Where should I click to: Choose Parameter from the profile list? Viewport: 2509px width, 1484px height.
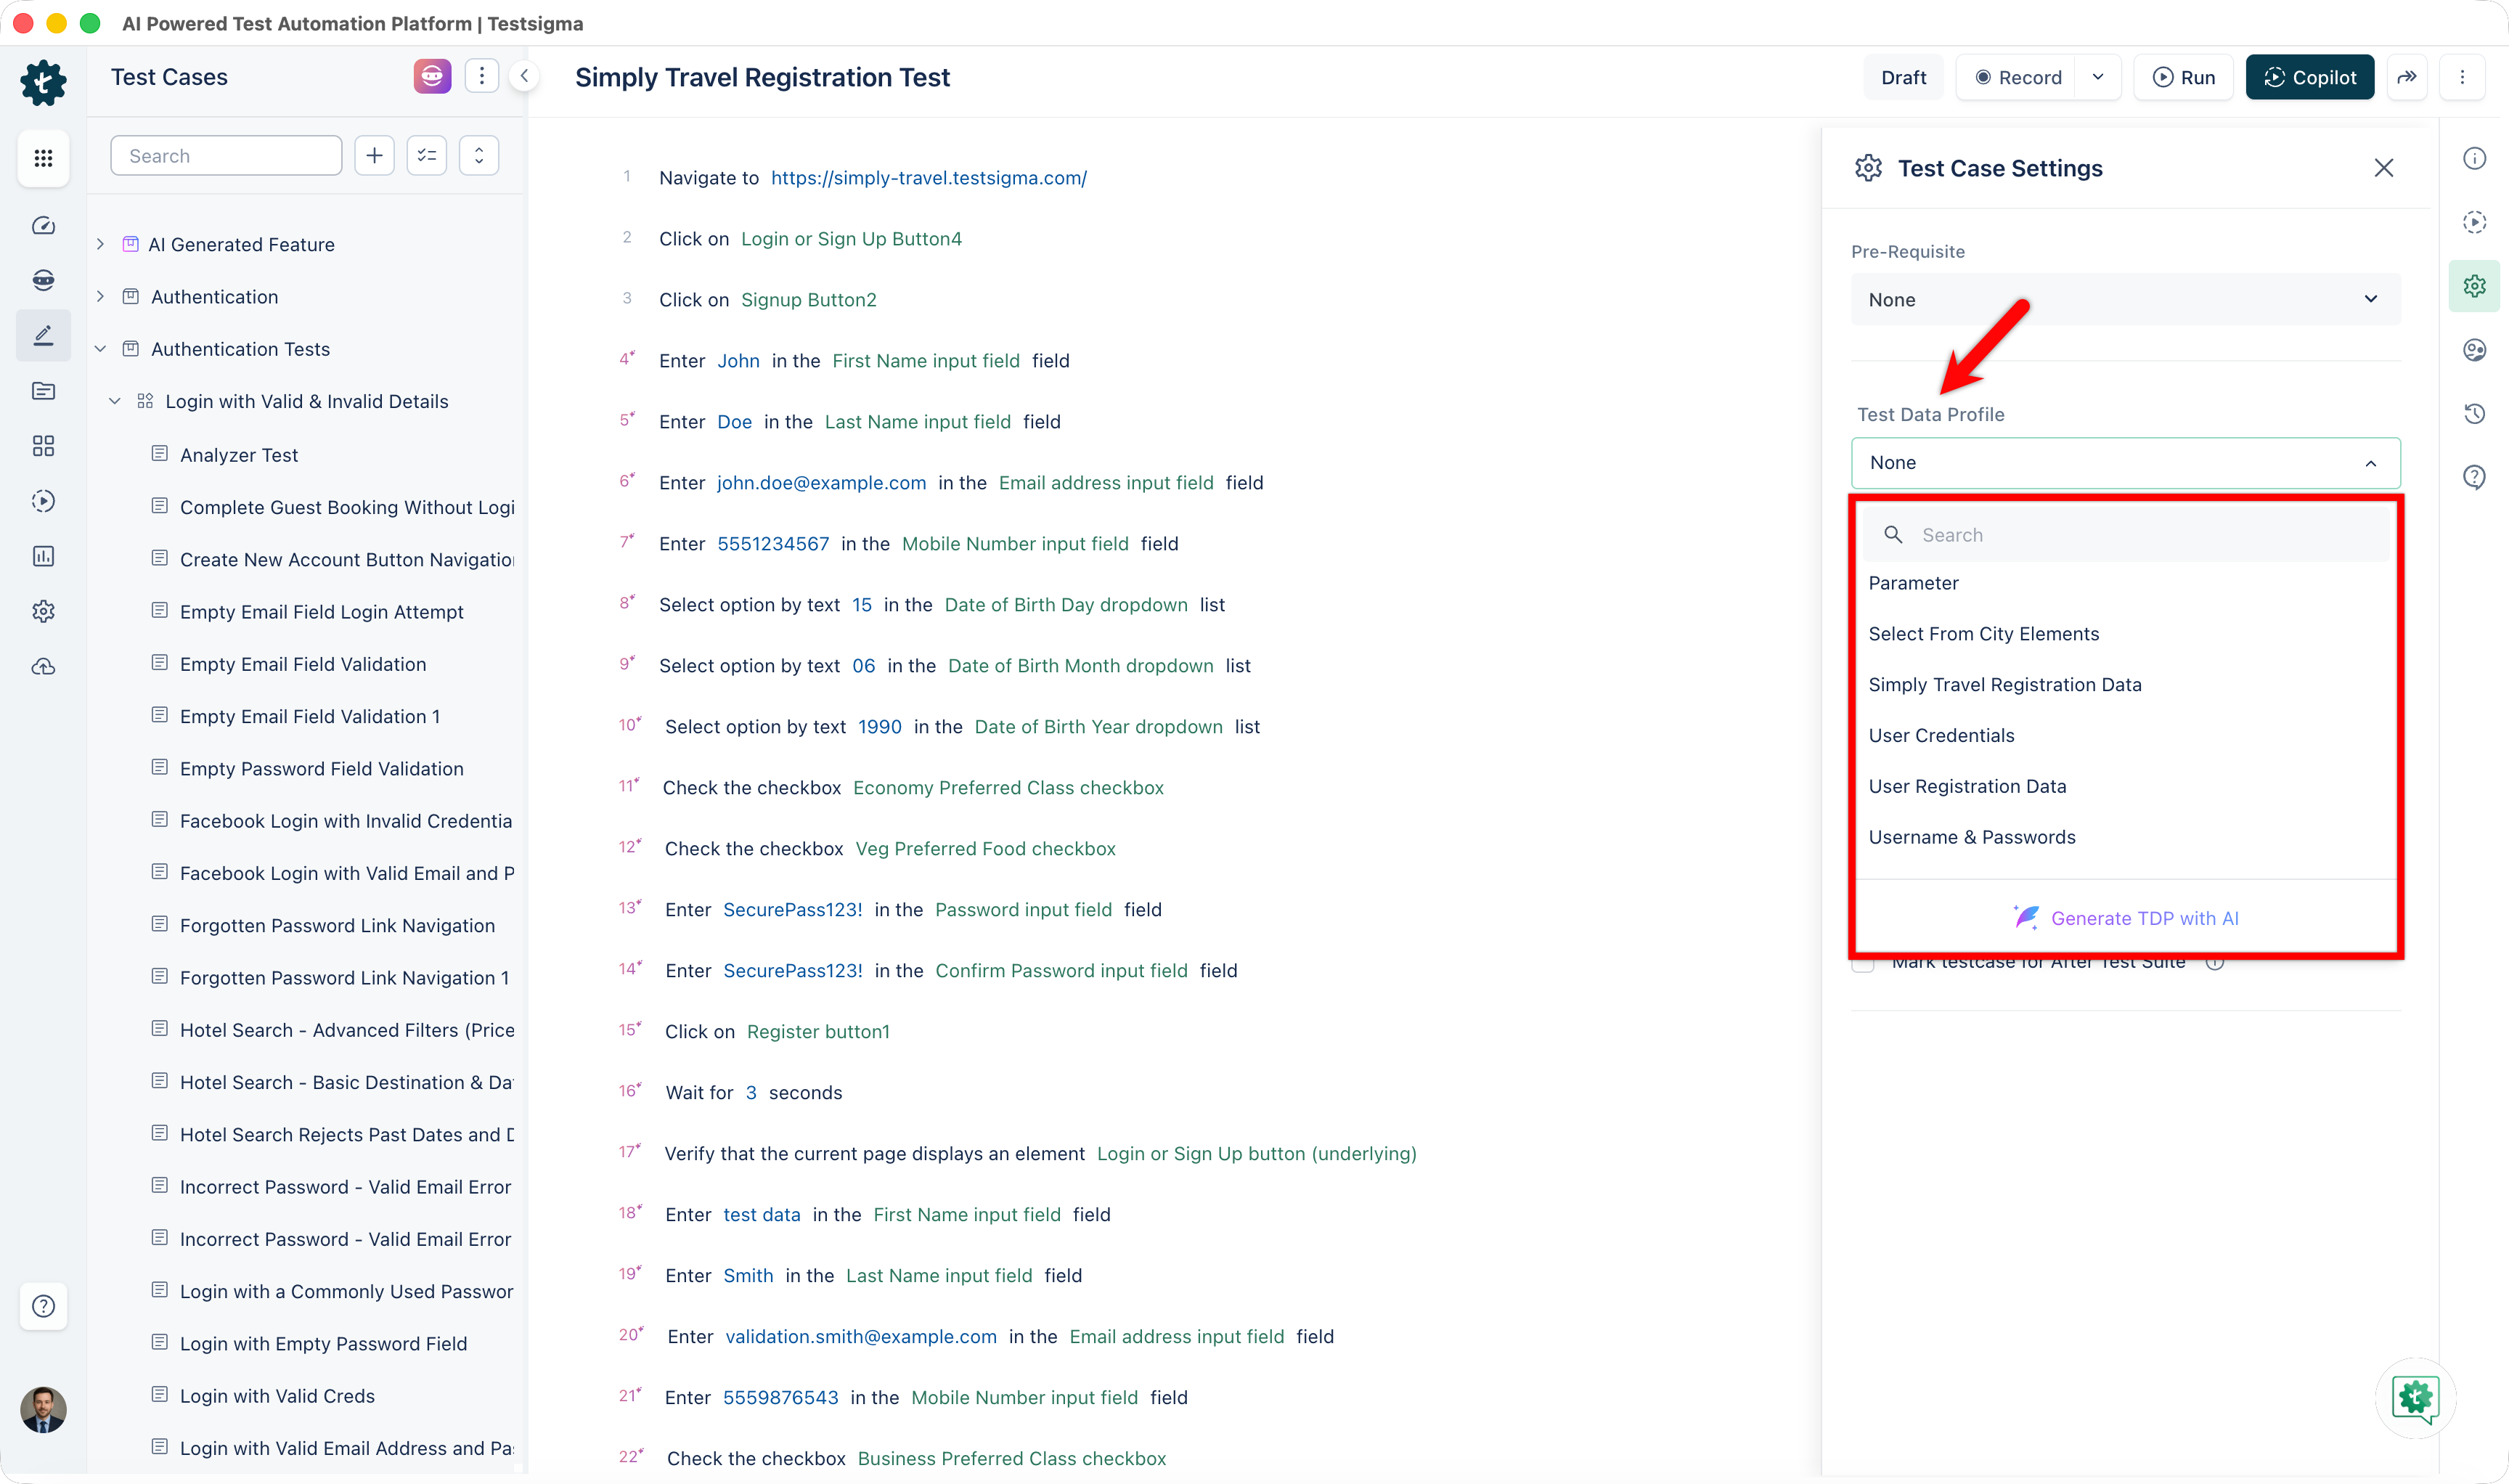(1913, 583)
